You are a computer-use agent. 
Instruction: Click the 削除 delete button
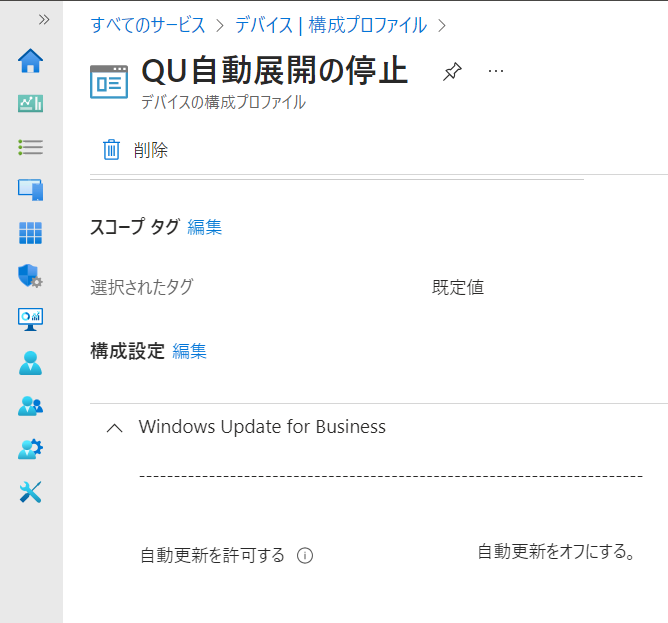click(x=136, y=151)
